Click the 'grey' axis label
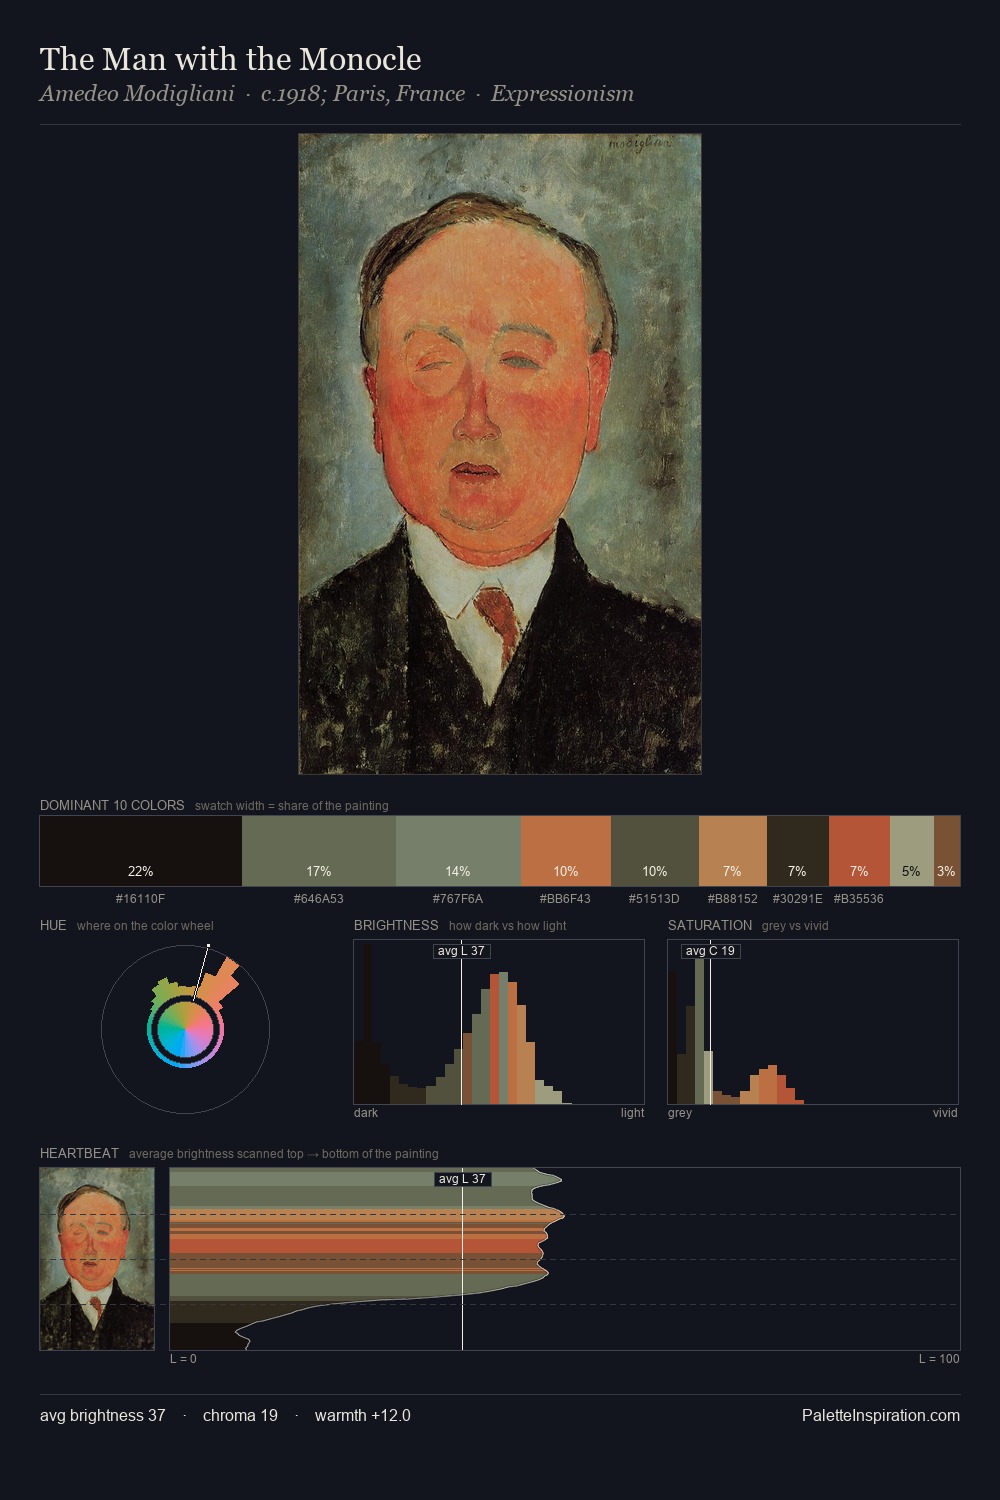 (x=680, y=1113)
